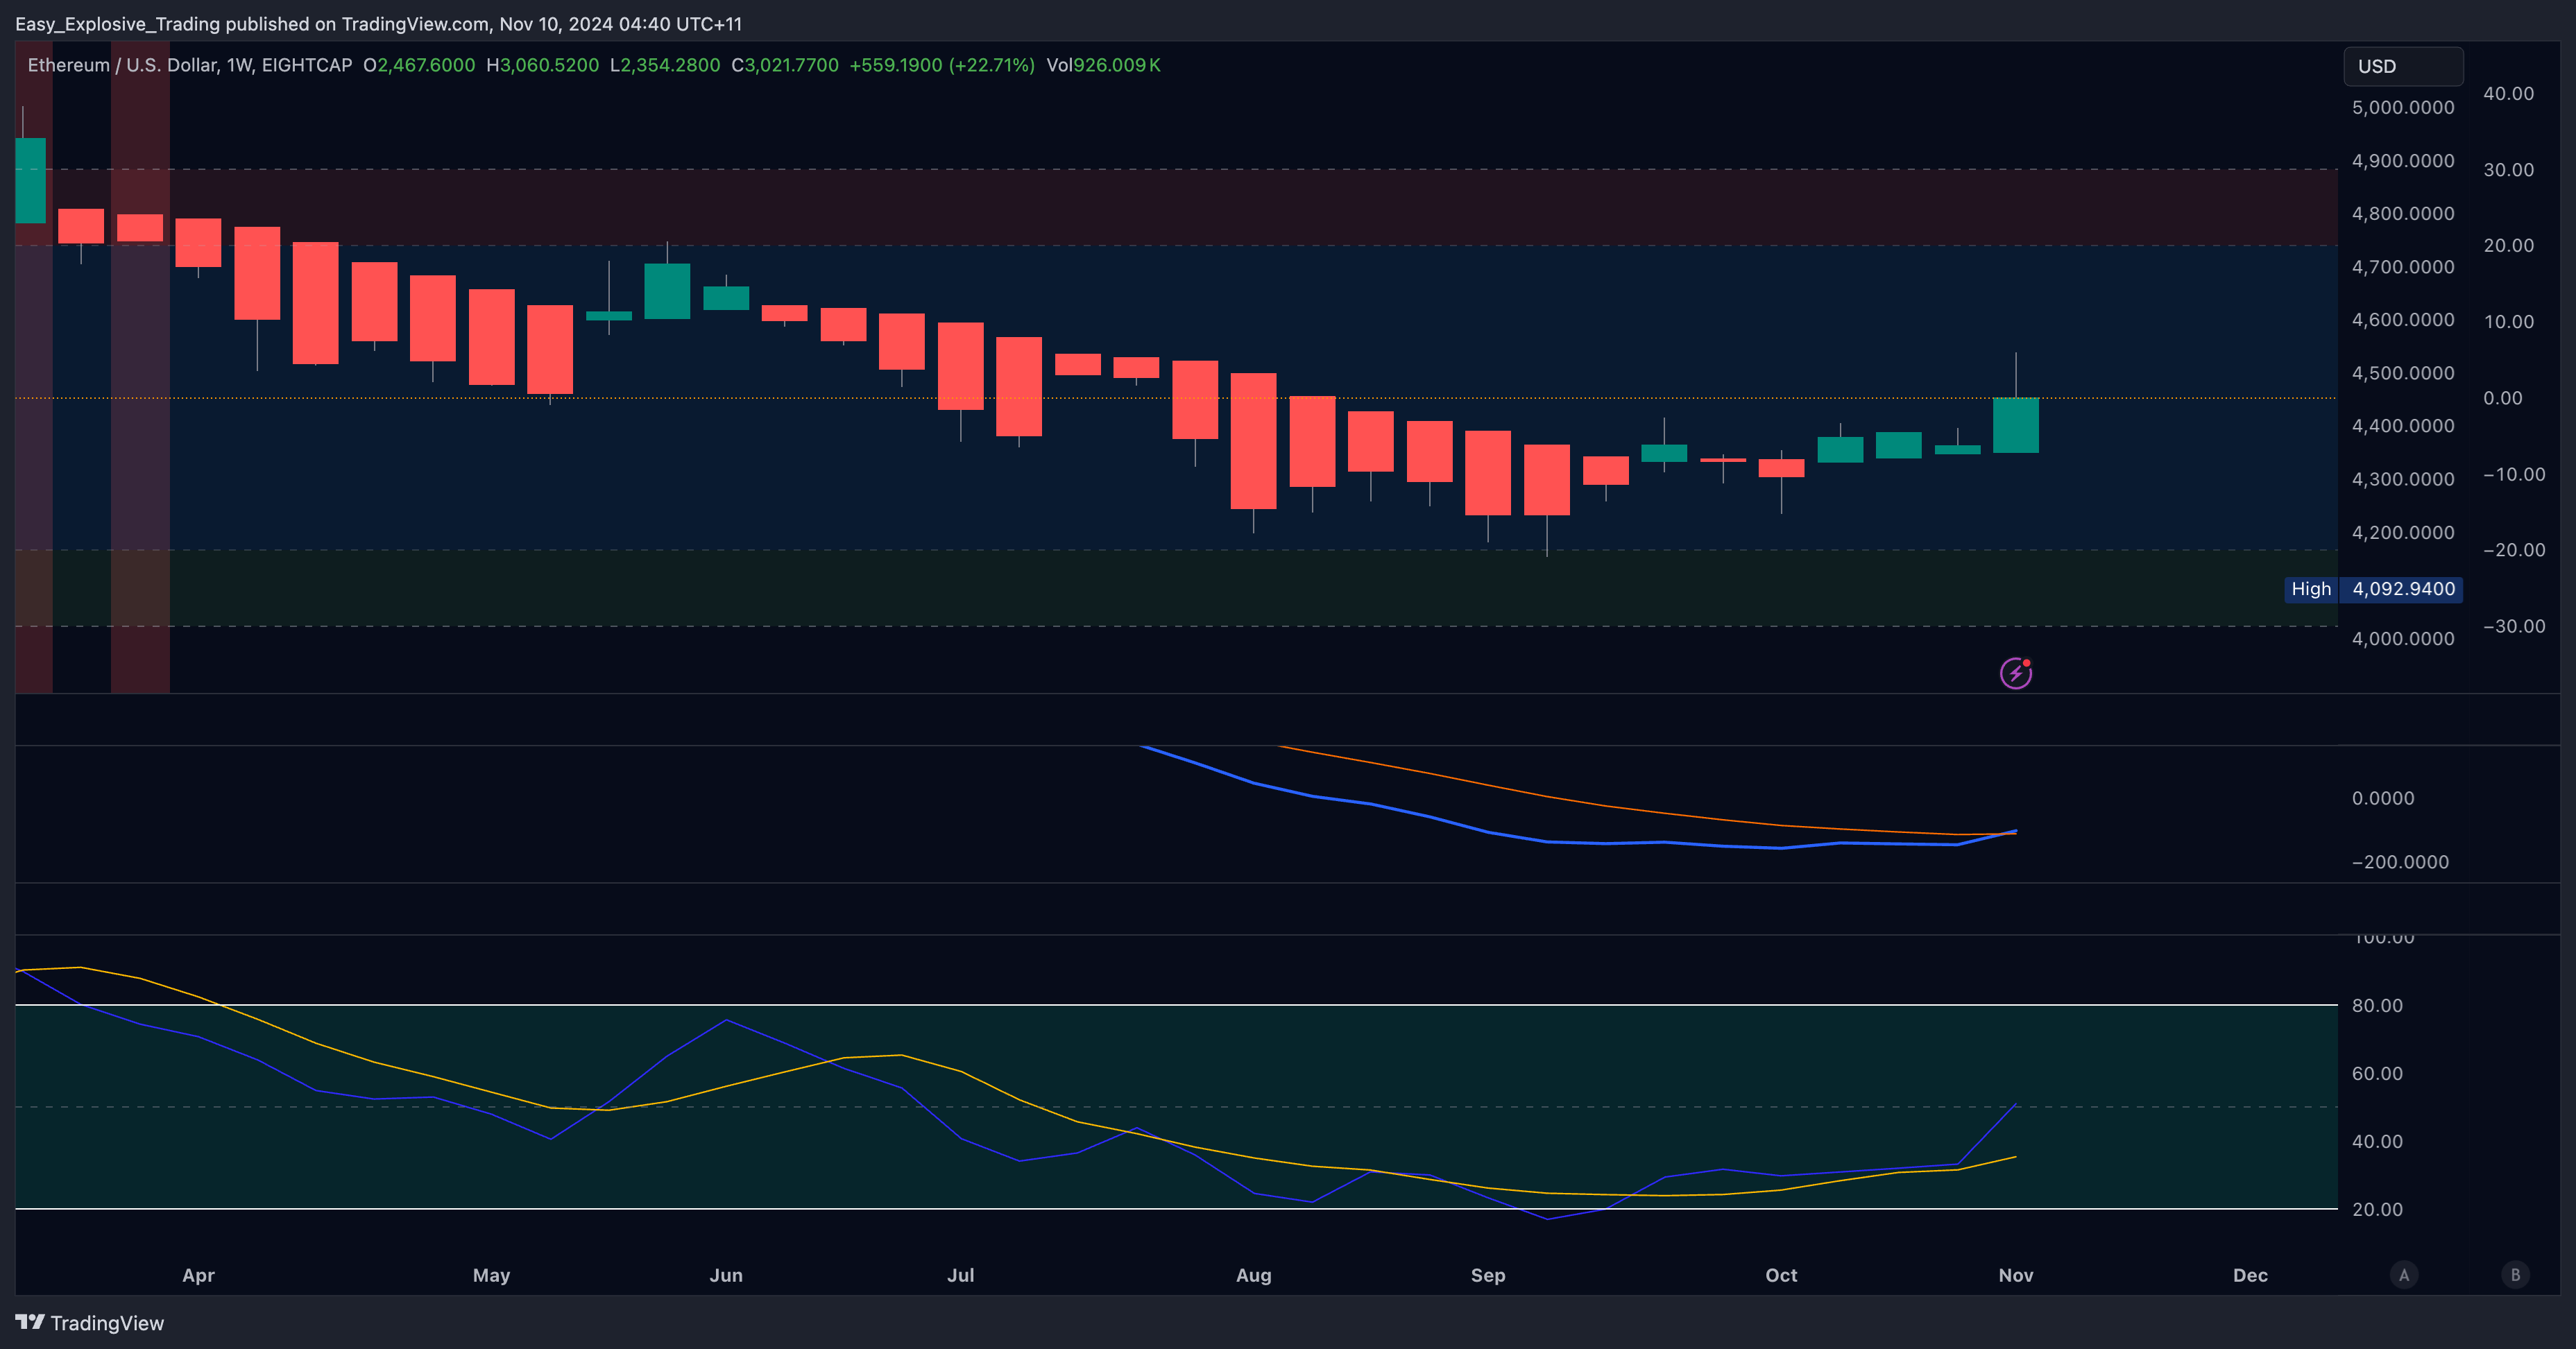
Task: Click the 4,500.0000 price axis label
Action: point(2403,373)
